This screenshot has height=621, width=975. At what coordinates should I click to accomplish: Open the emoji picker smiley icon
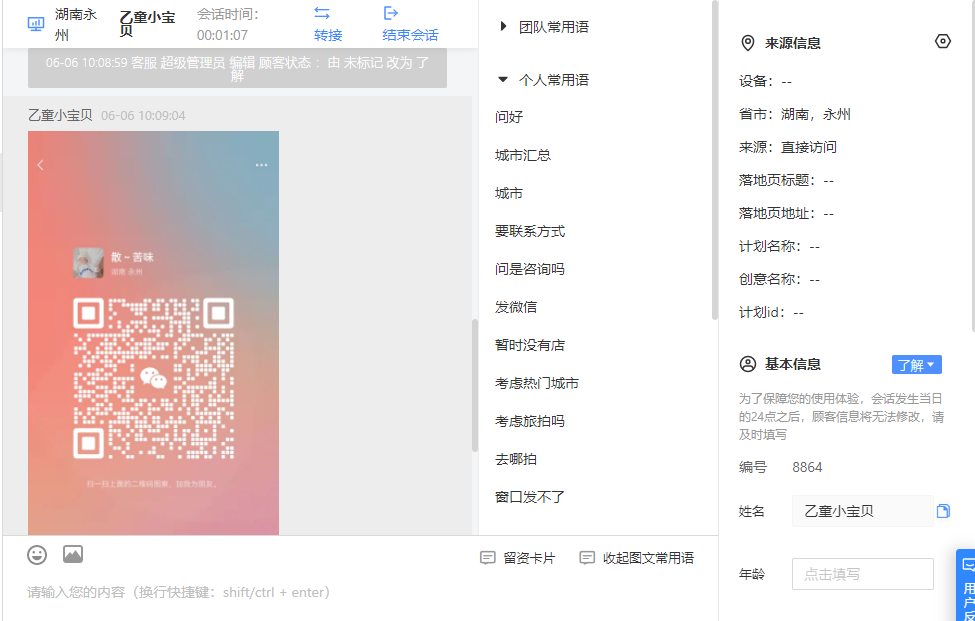37,554
